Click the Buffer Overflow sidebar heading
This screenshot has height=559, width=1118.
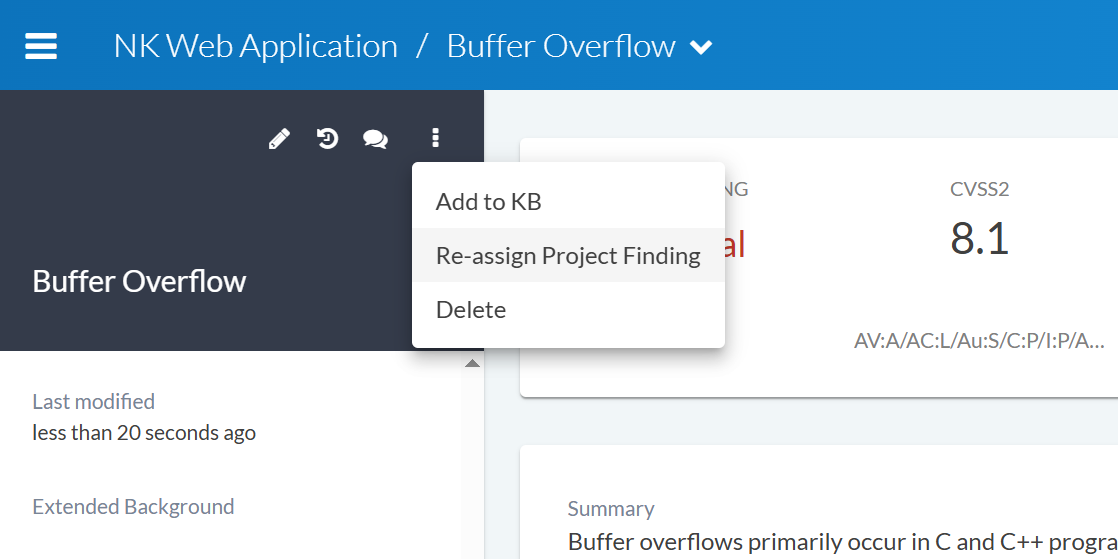[139, 281]
